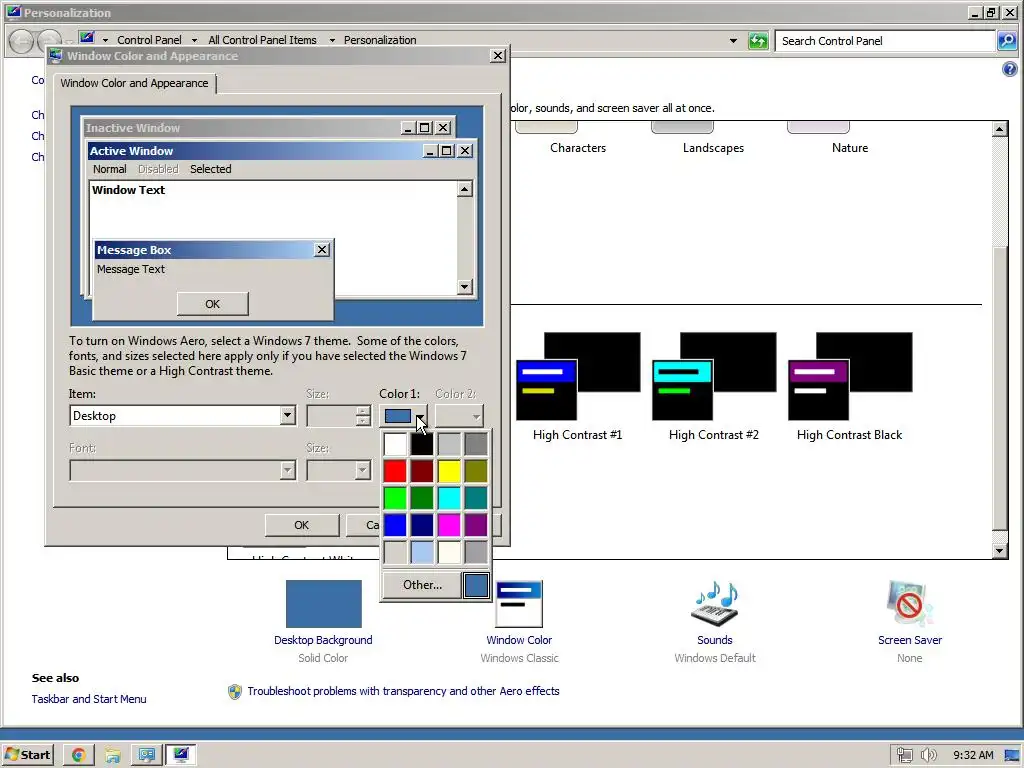Click the Active Window title bar preview

(281, 151)
